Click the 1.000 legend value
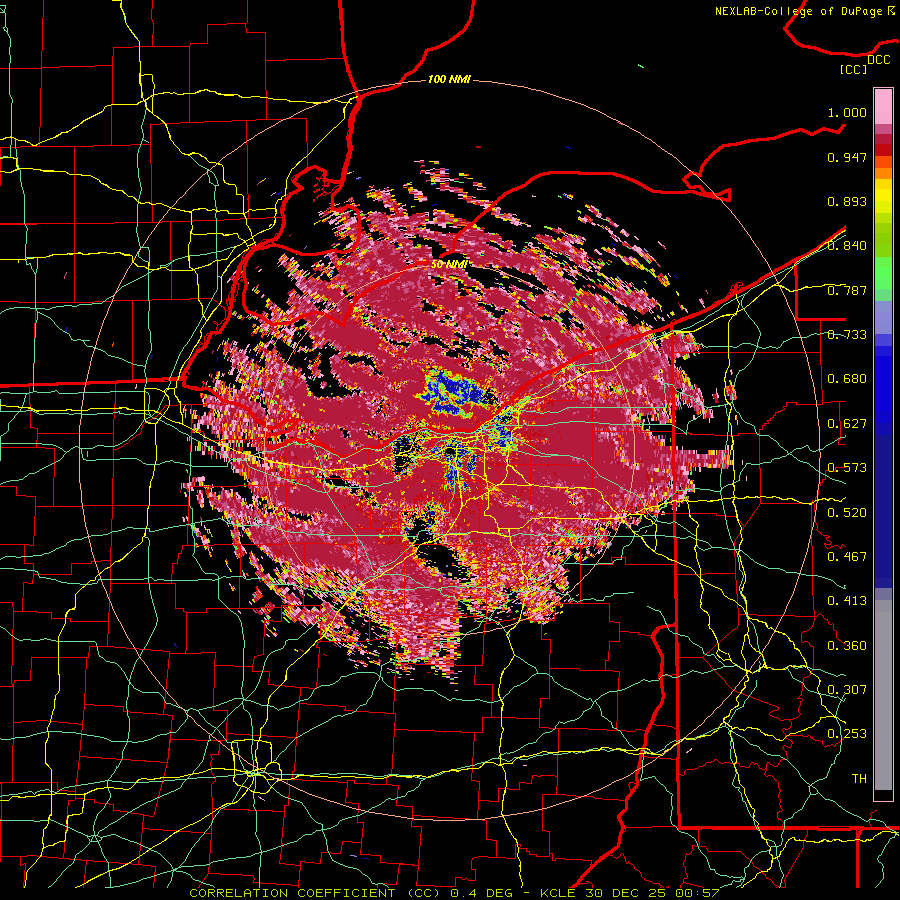 point(847,112)
